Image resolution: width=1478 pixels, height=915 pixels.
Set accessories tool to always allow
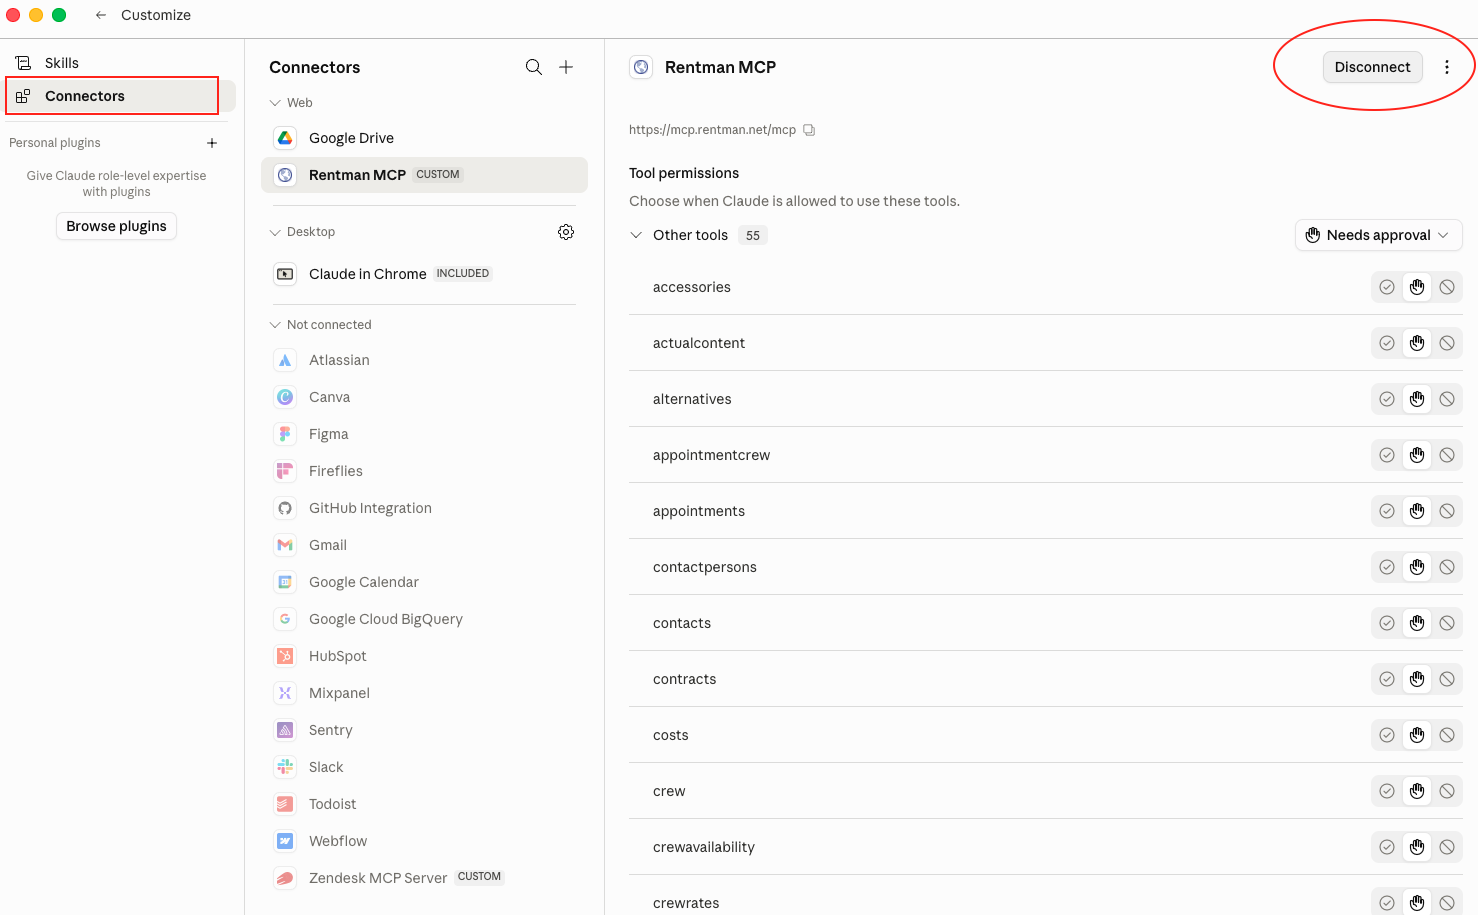(x=1387, y=287)
